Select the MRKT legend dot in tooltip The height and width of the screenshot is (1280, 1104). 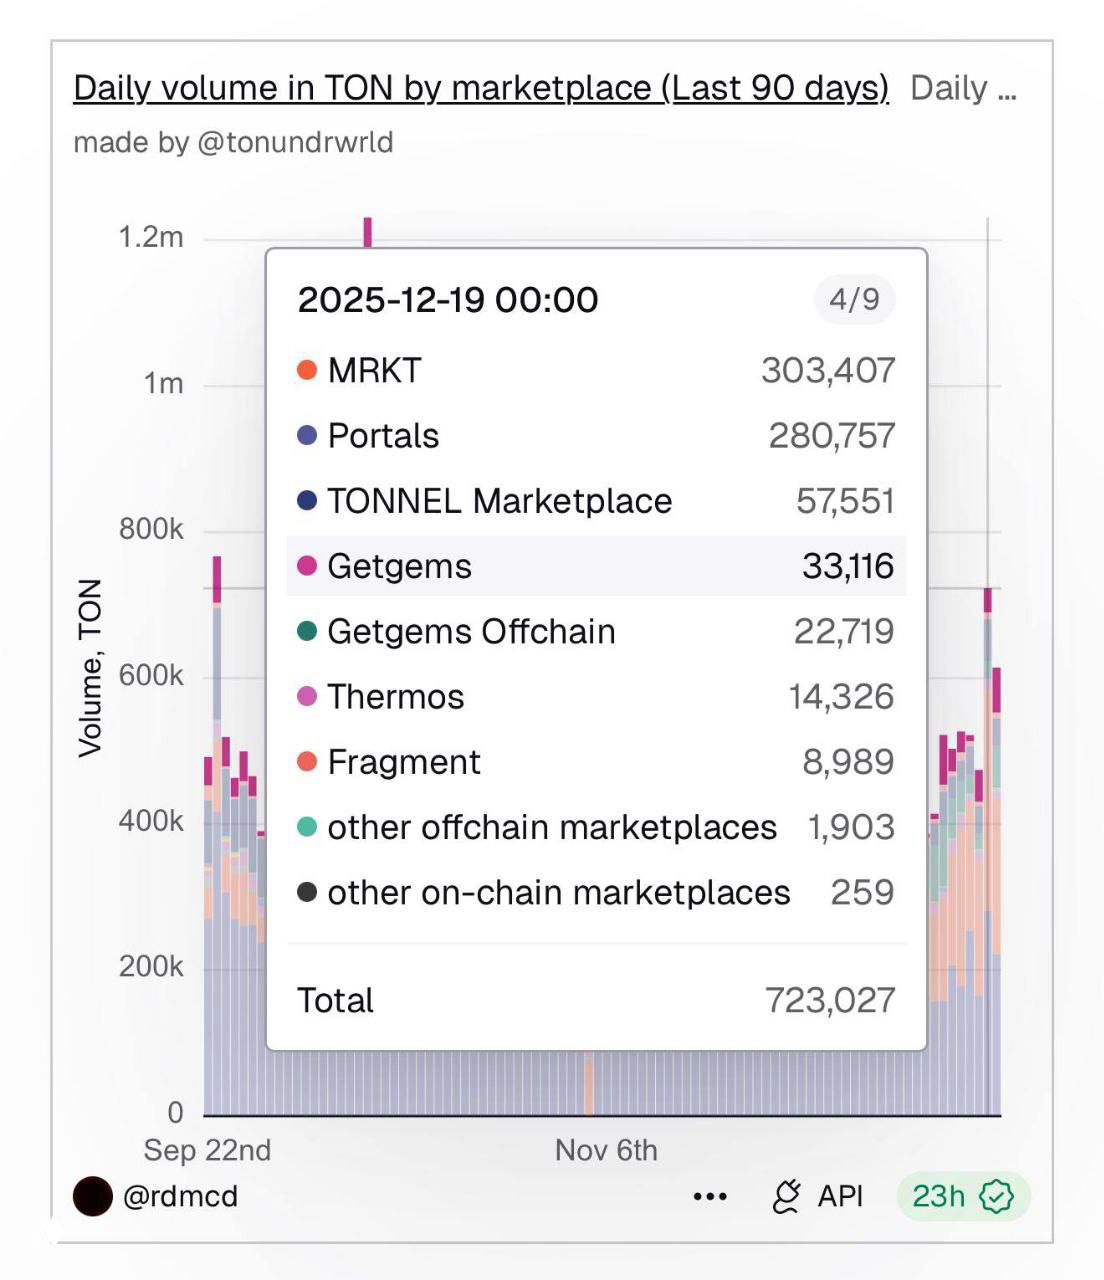click(305, 369)
